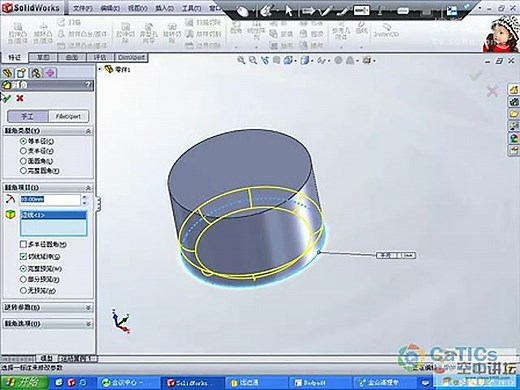Click the Section View icon

coord(276,60)
